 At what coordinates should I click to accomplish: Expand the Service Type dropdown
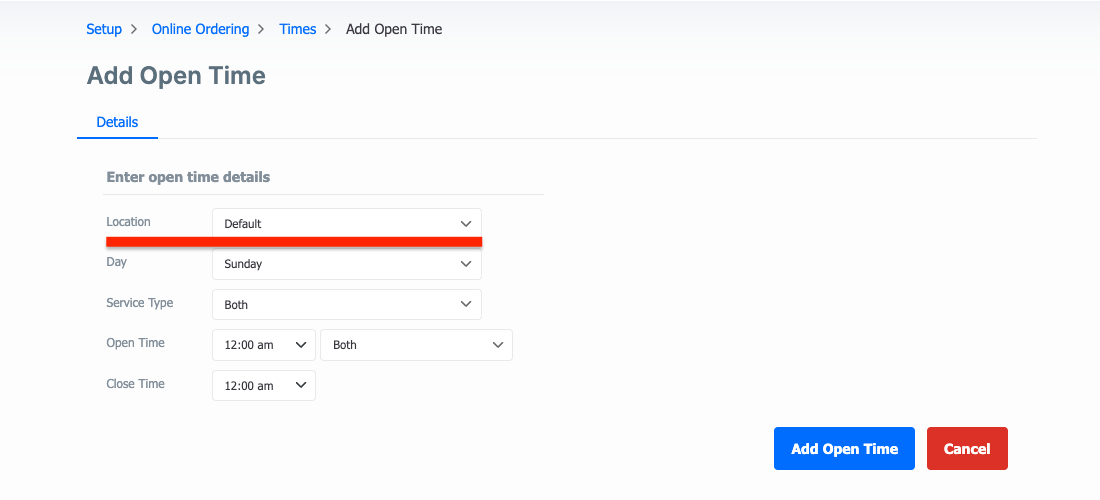coord(347,305)
